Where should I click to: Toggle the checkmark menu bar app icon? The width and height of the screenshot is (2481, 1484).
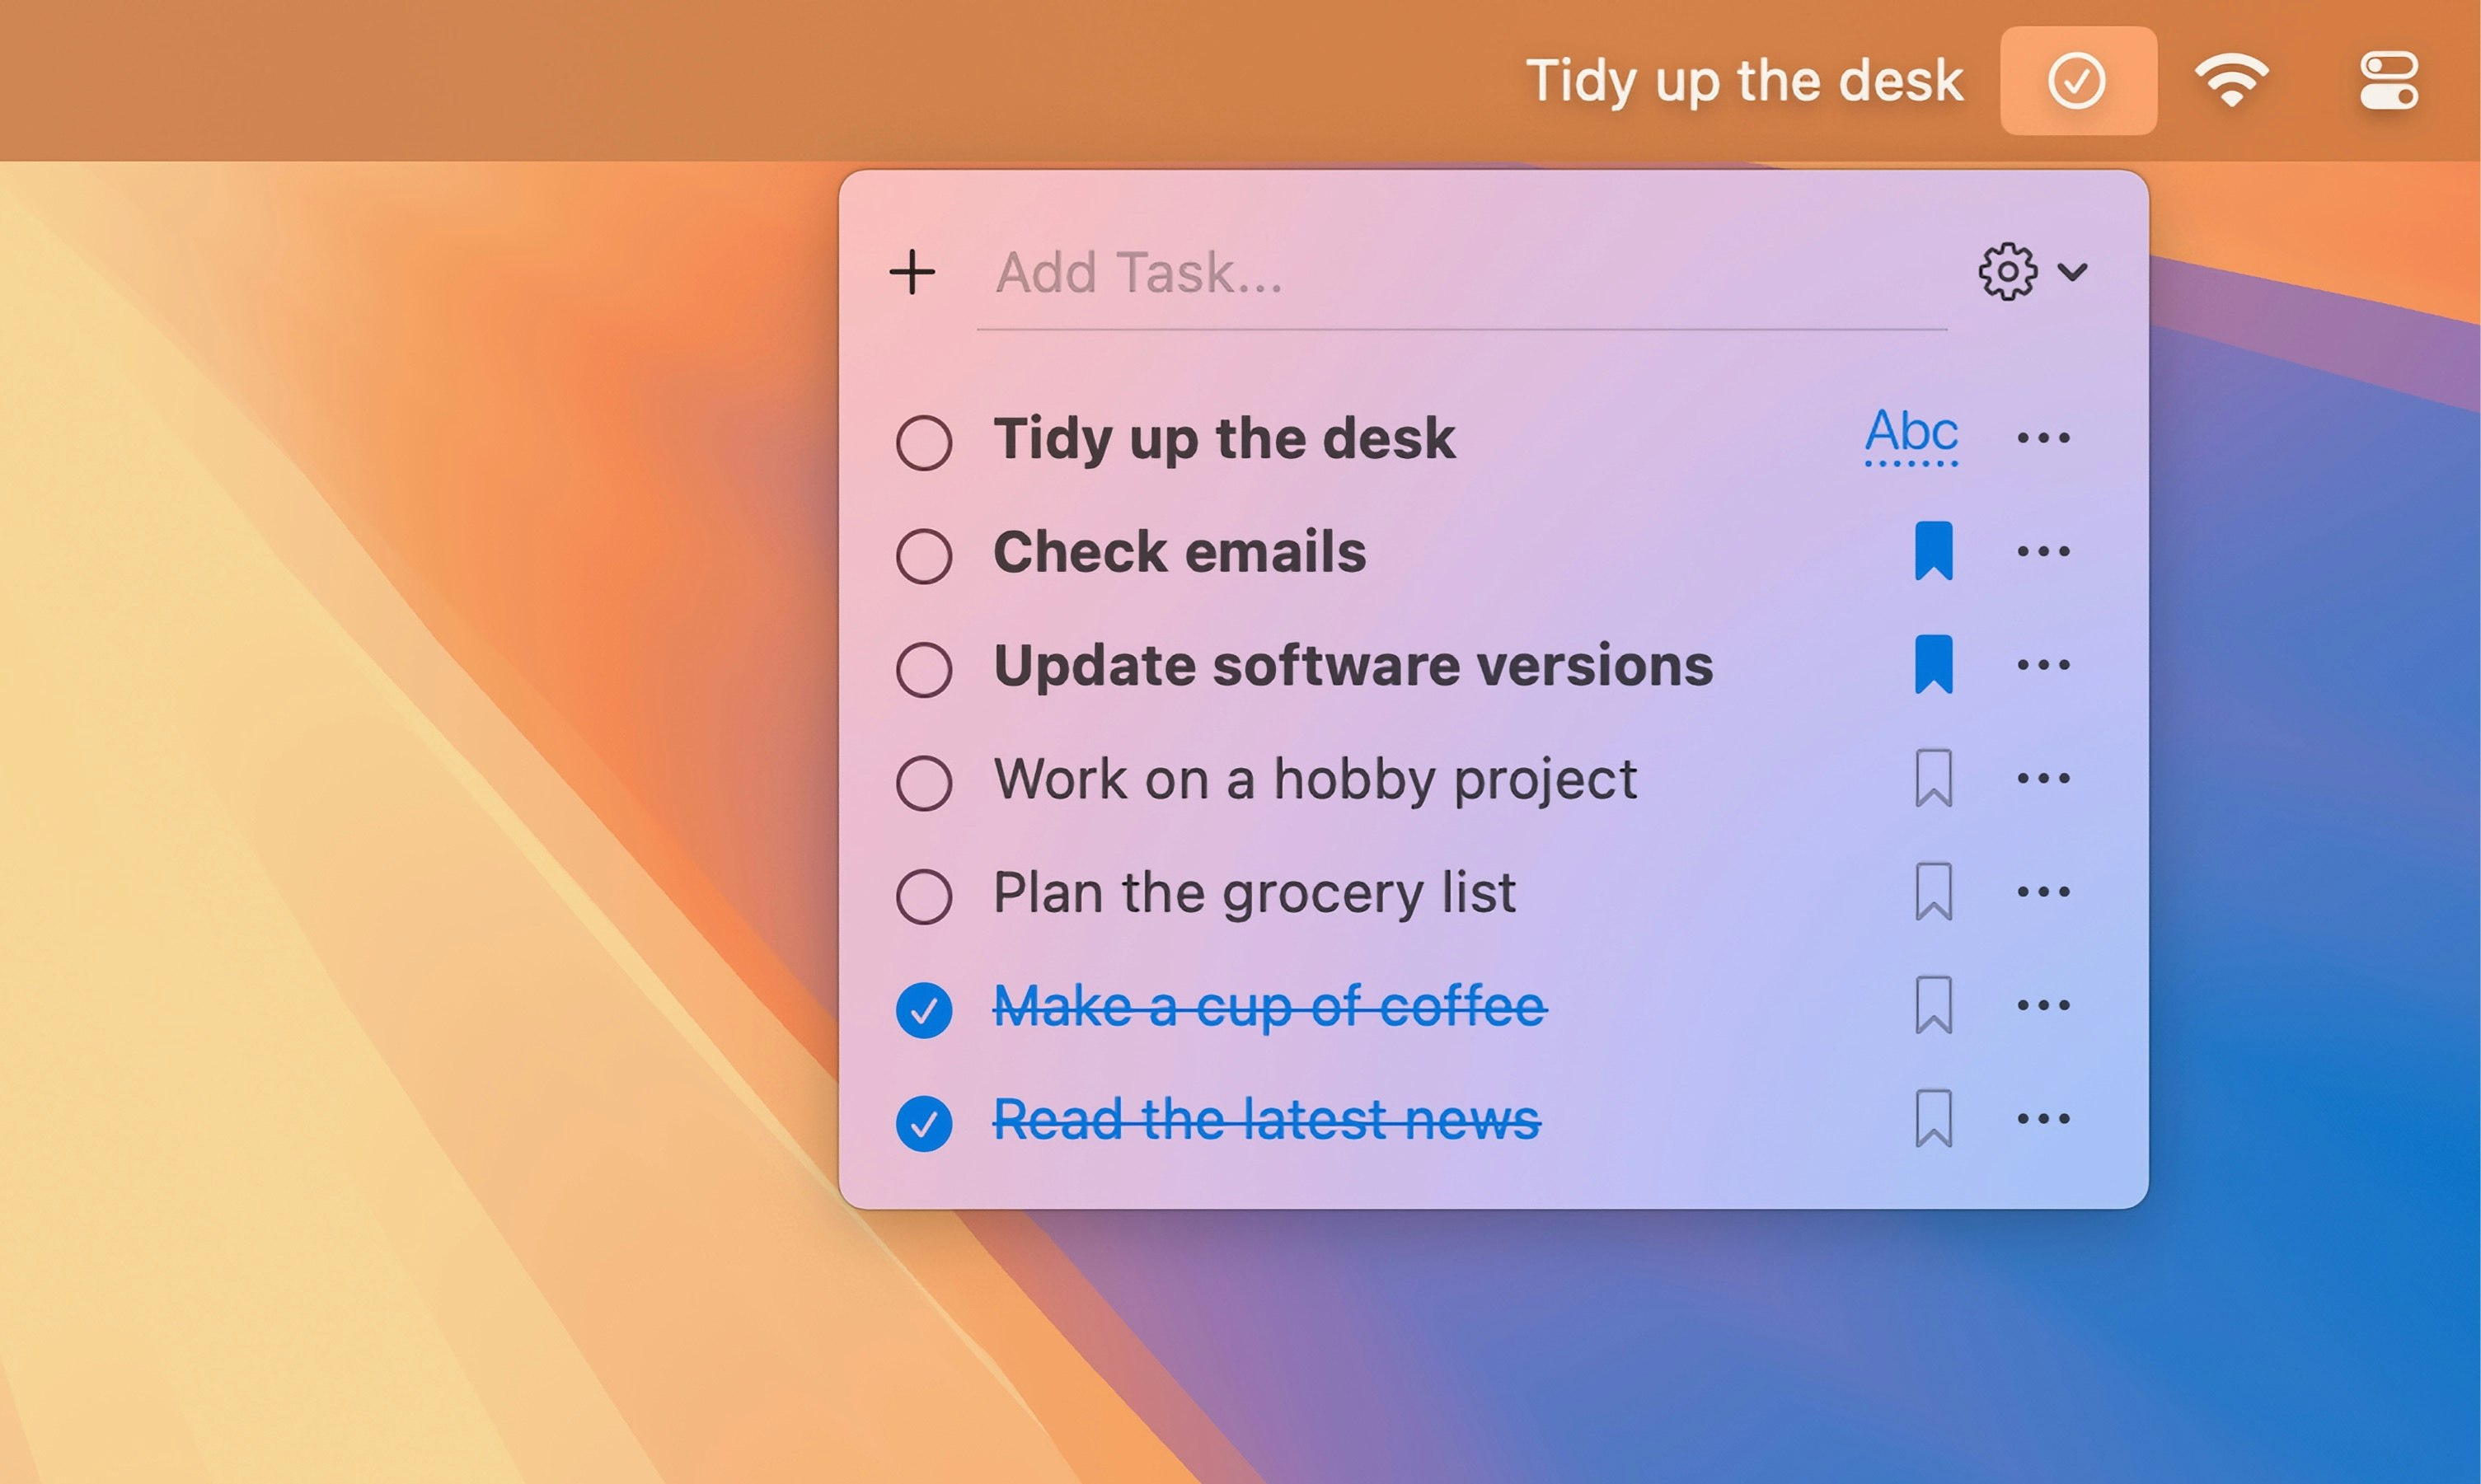pyautogui.click(x=2078, y=80)
